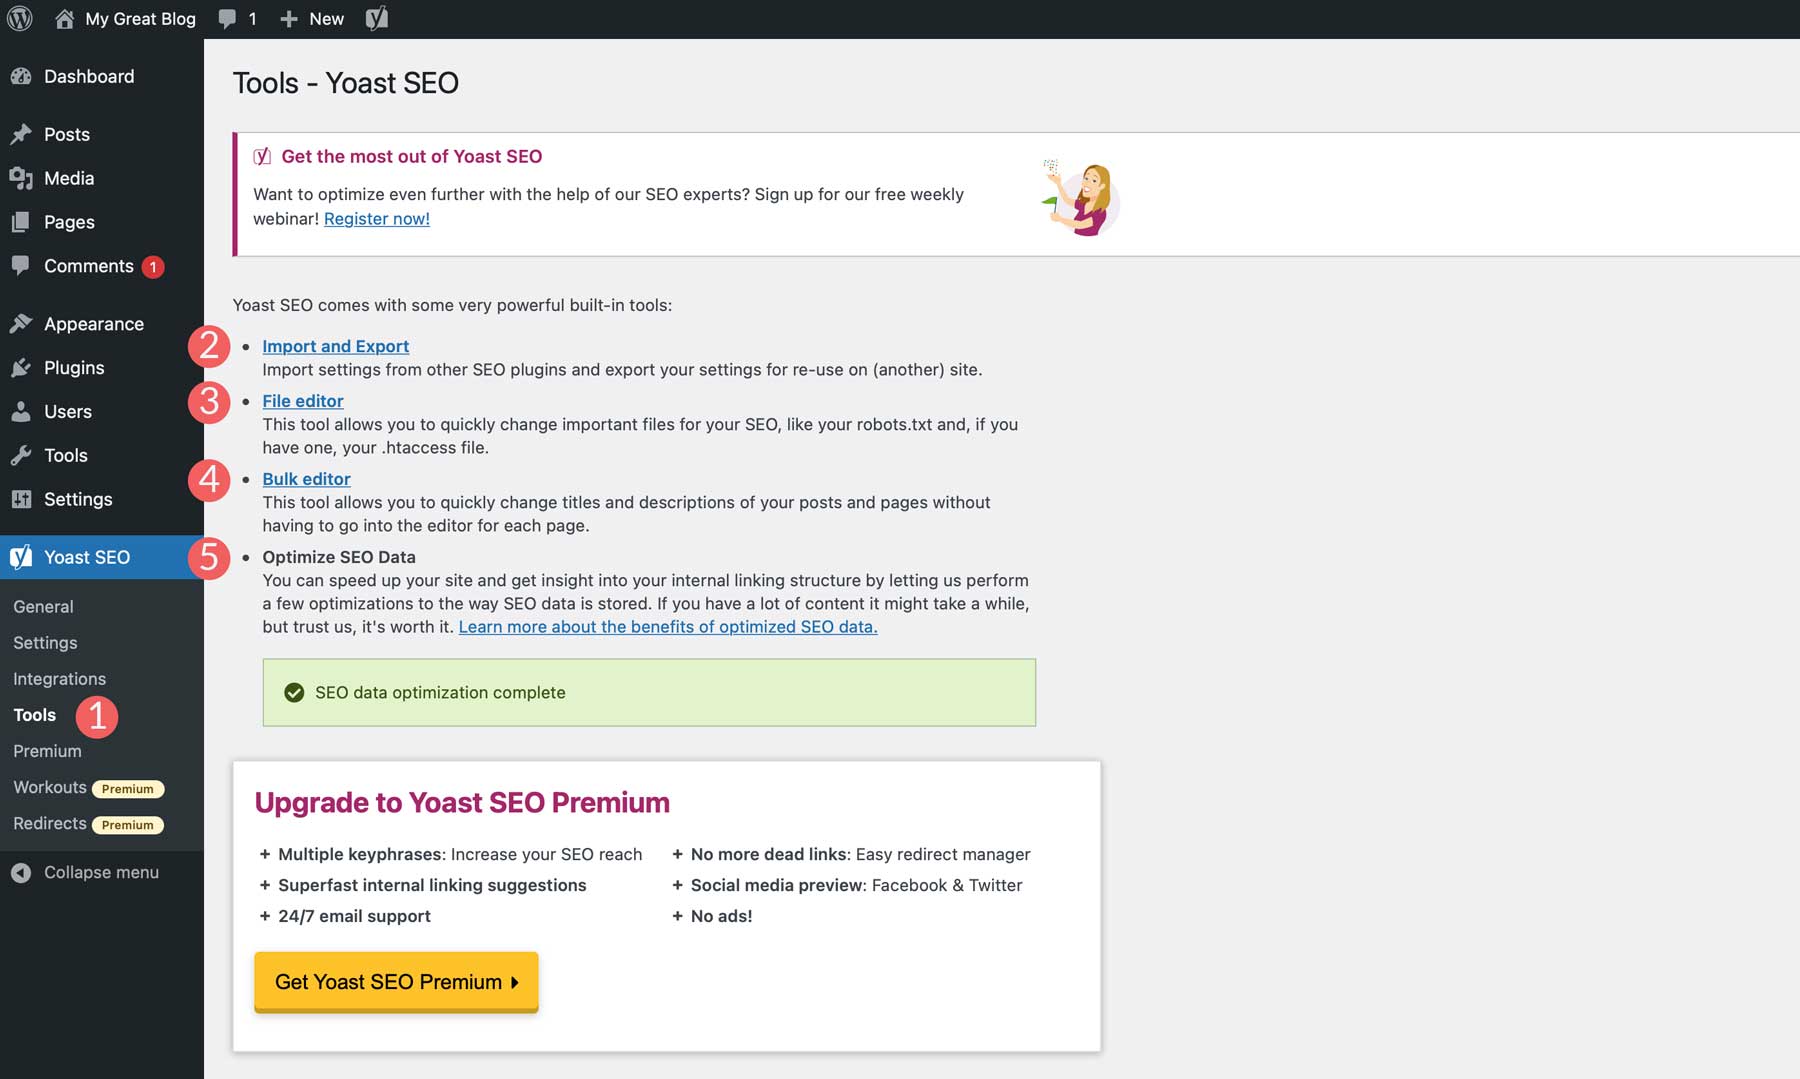The image size is (1800, 1079).
Task: Open the Media library icon
Action: point(21,178)
